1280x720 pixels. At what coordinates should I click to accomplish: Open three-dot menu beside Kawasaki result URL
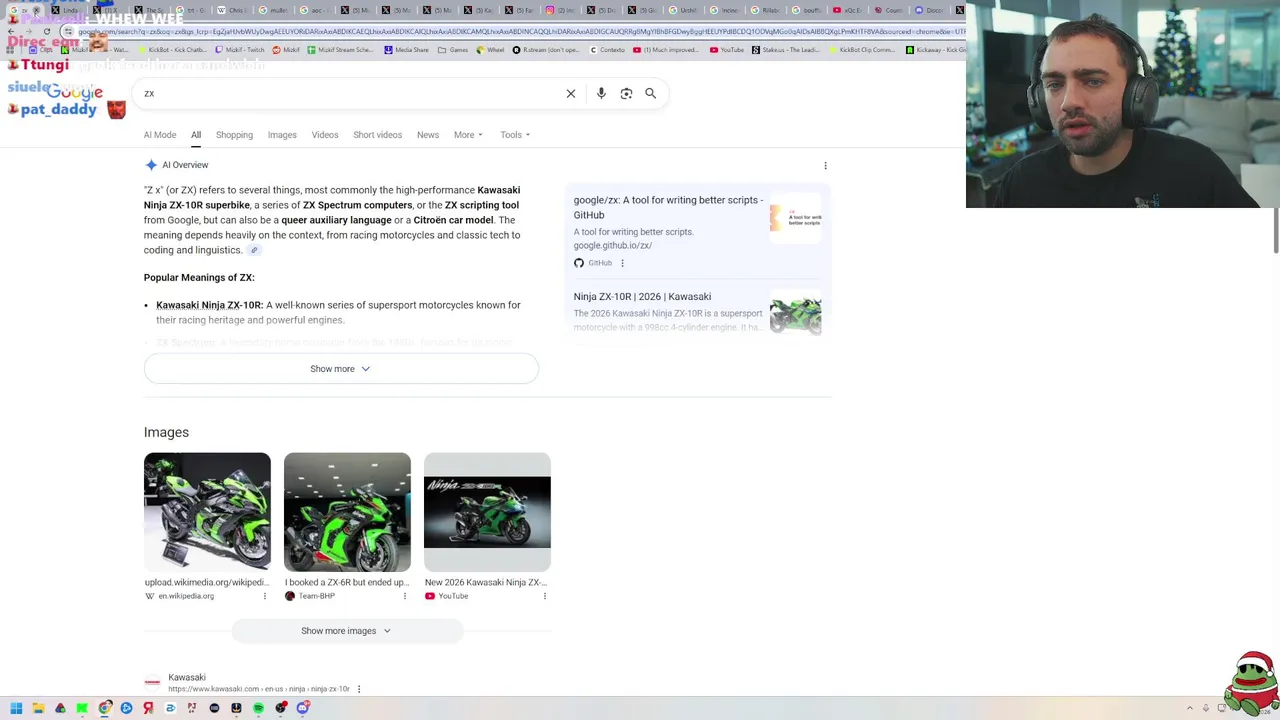[359, 689]
